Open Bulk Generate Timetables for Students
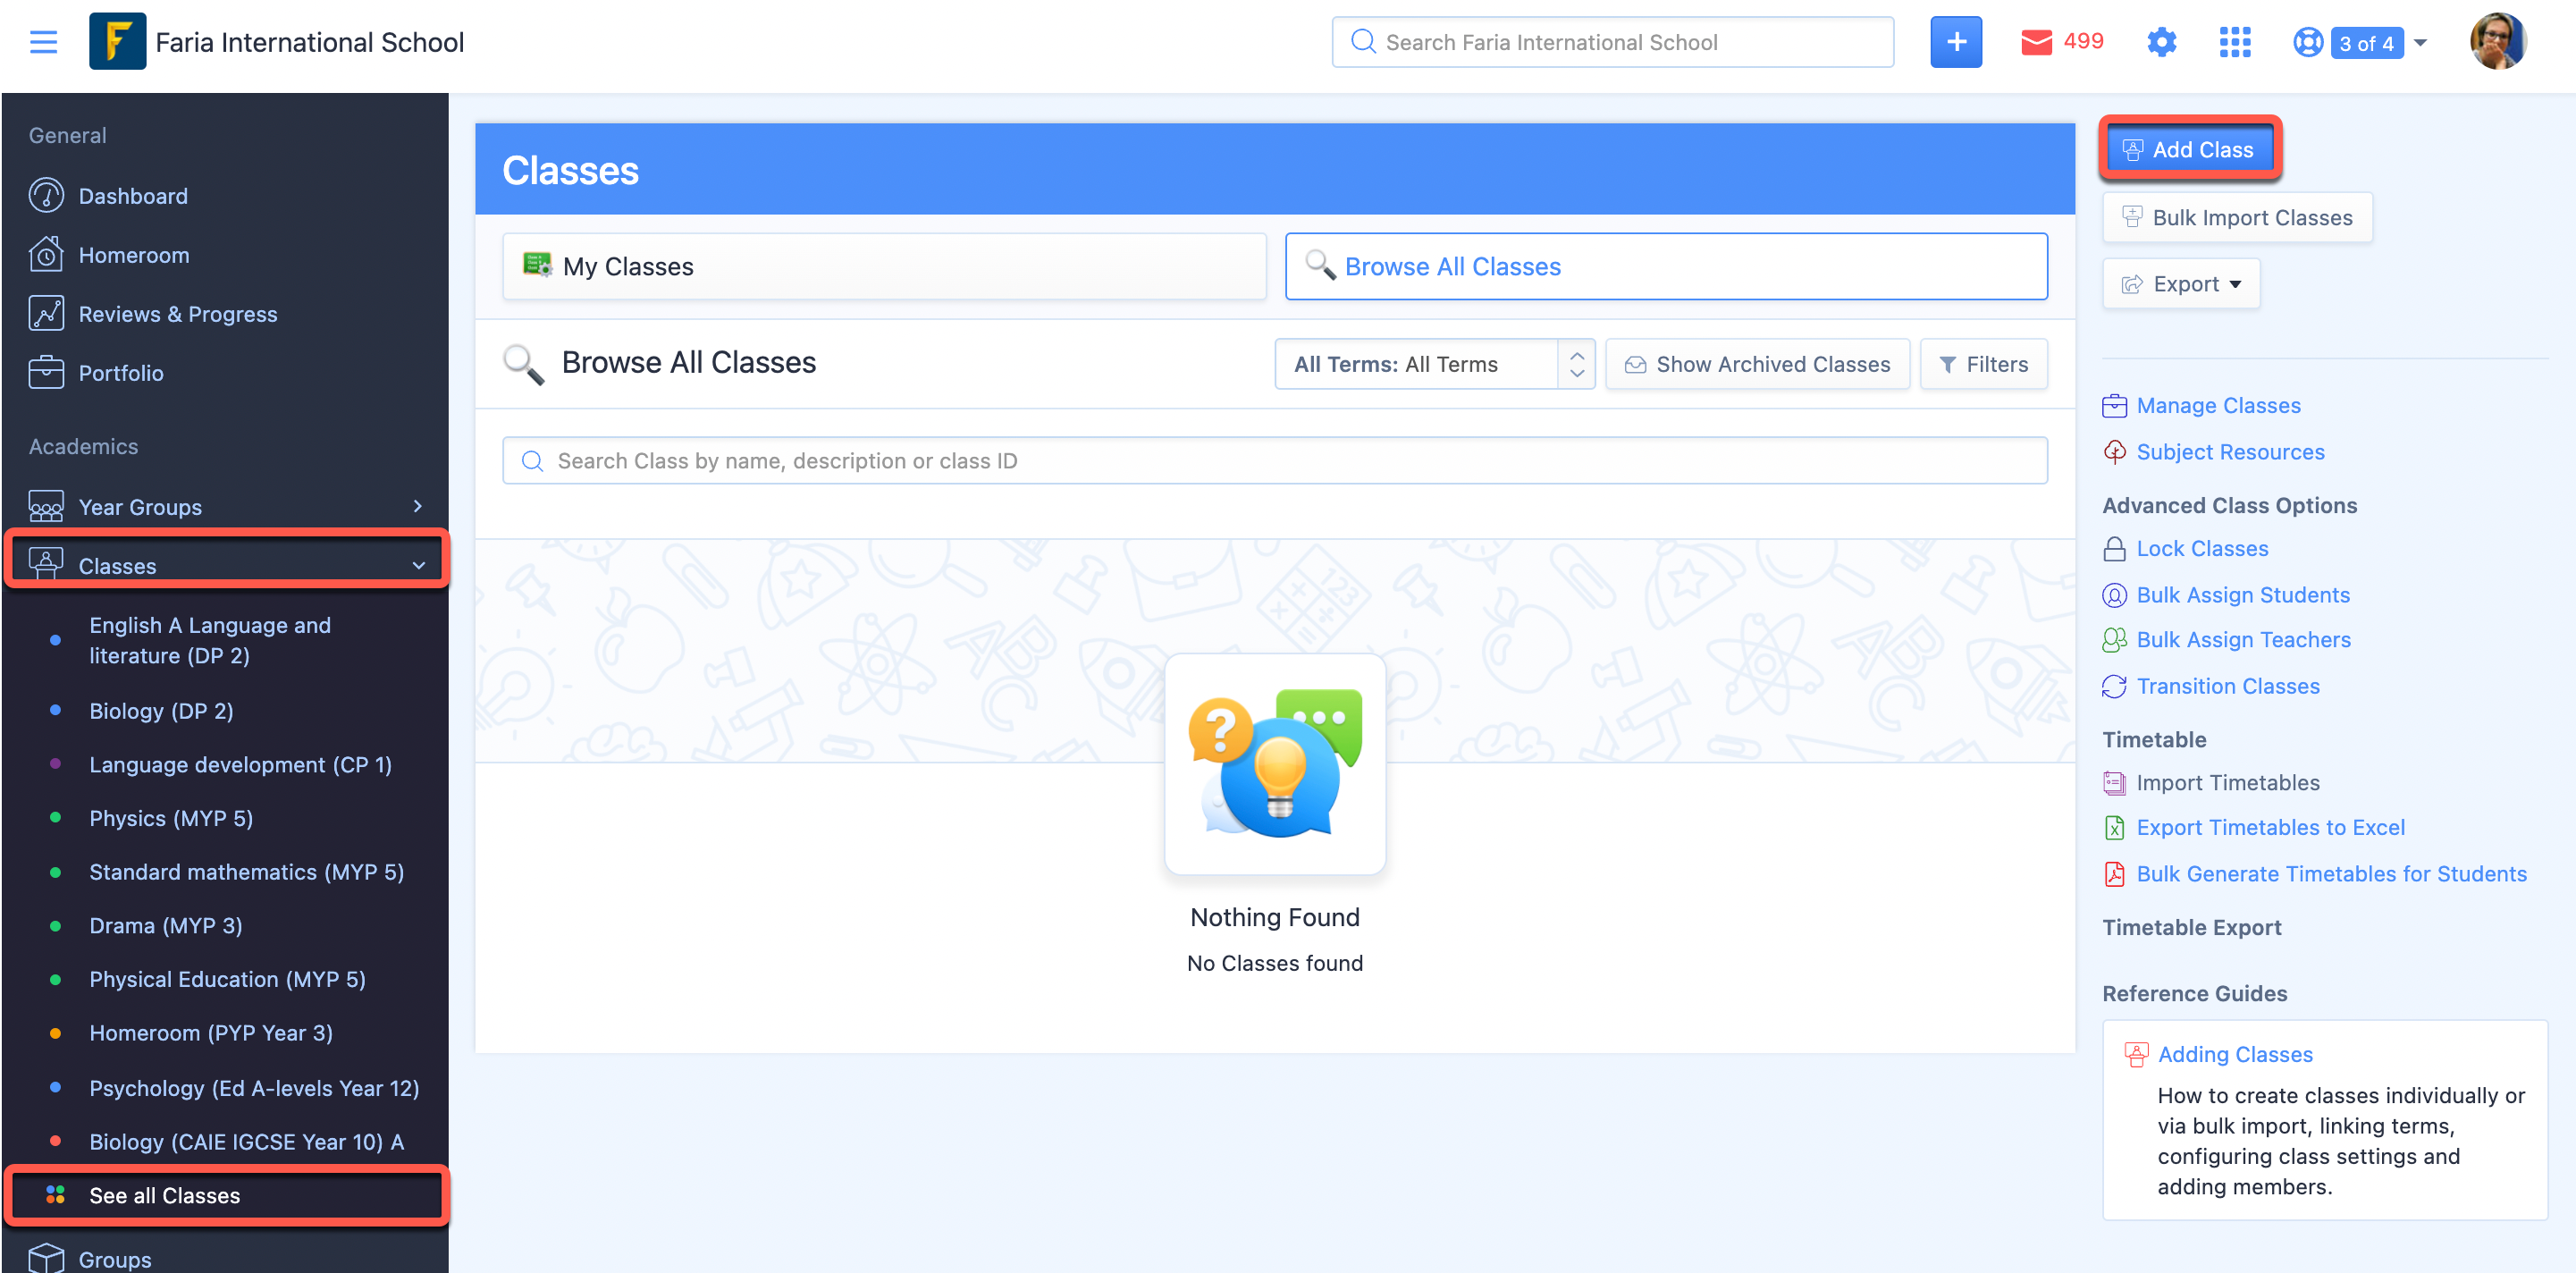Screen dimensions: 2576x1273 point(2331,874)
